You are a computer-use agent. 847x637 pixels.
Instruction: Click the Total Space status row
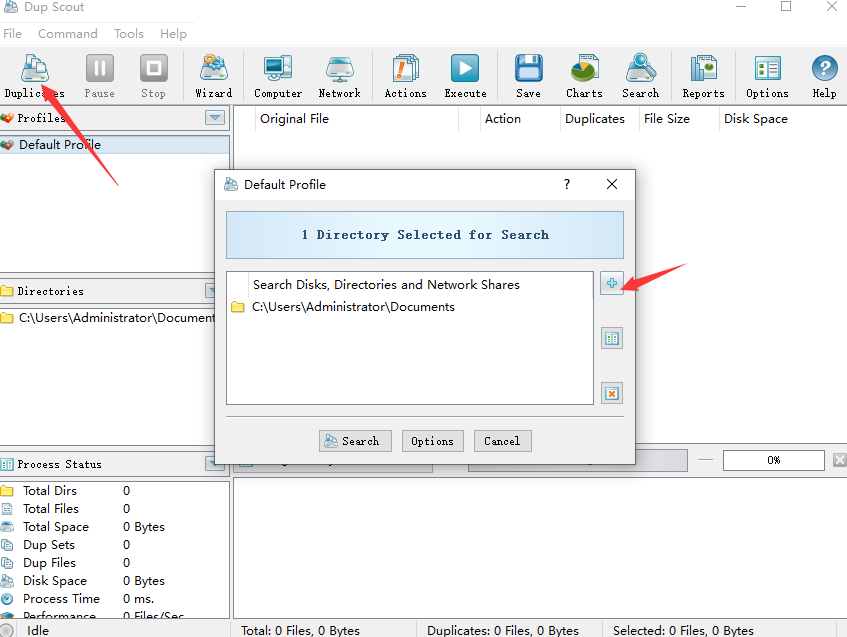point(115,527)
